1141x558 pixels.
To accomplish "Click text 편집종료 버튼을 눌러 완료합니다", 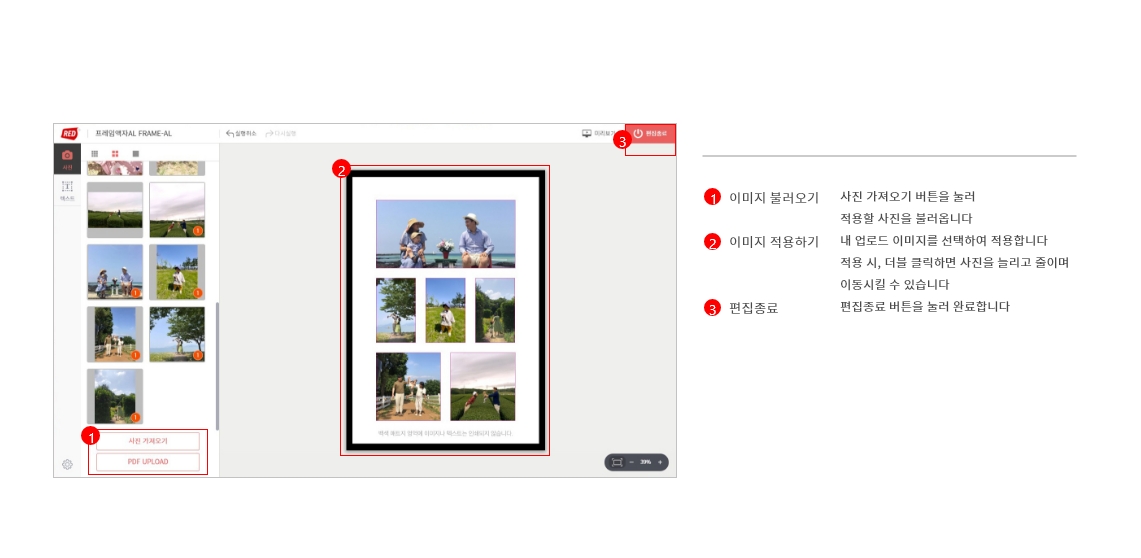I will coord(924,306).
